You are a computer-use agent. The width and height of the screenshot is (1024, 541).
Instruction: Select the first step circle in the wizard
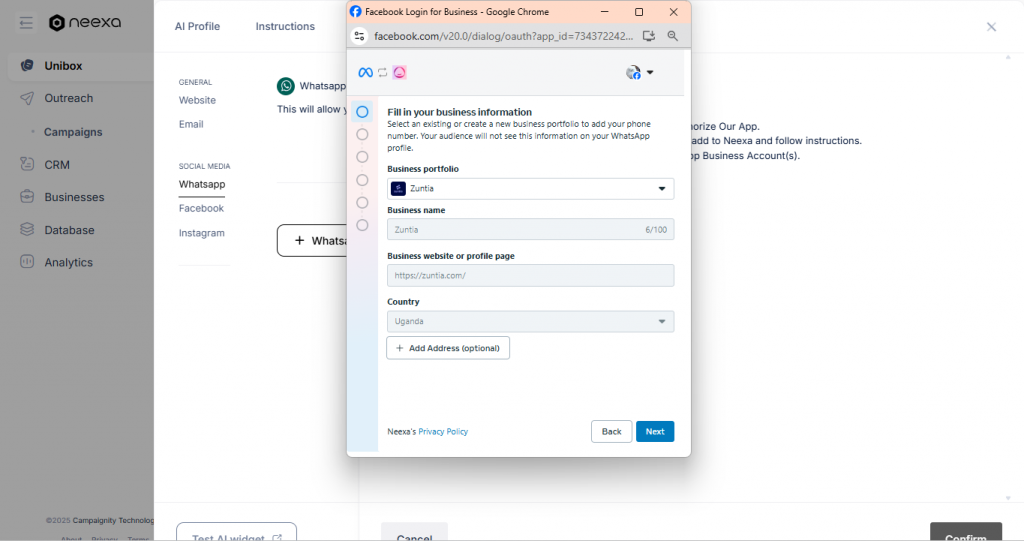[x=362, y=112]
